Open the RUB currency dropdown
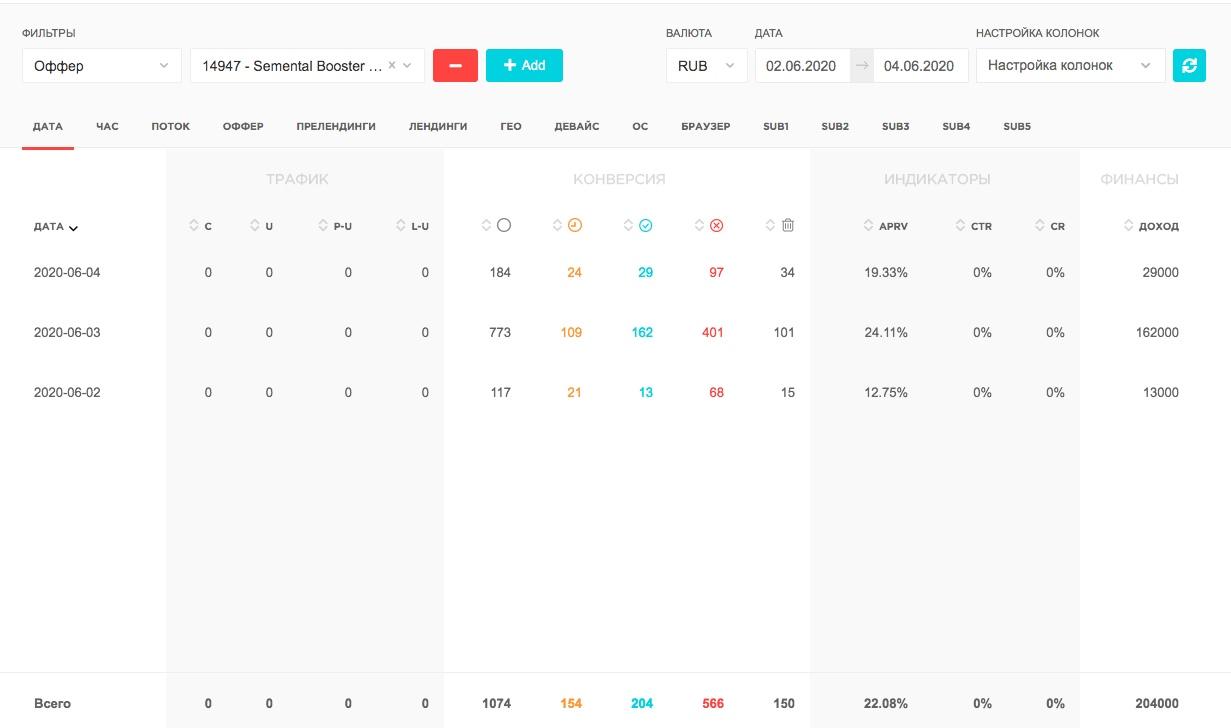 (706, 65)
